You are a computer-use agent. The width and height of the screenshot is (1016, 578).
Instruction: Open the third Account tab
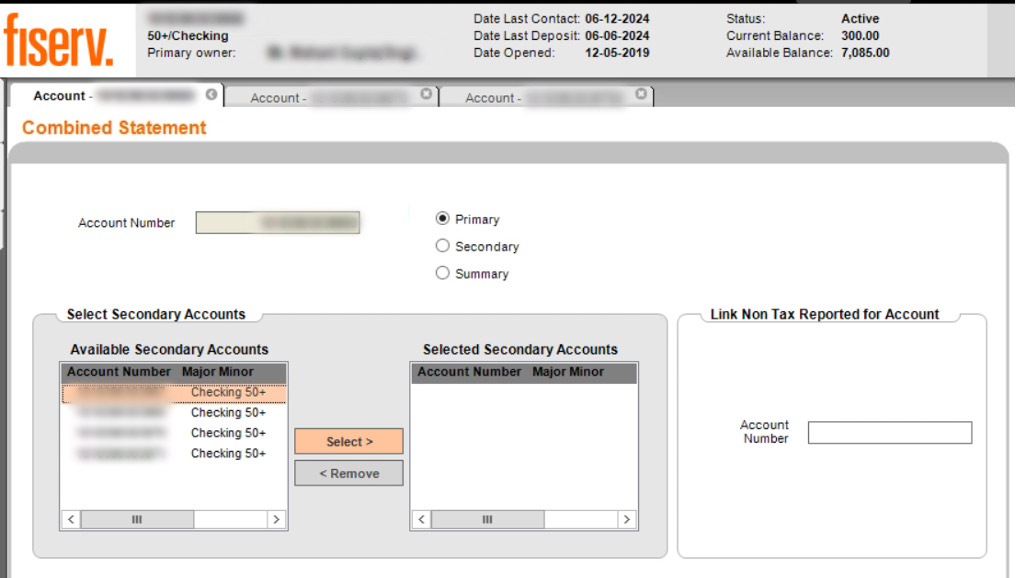[x=535, y=97]
